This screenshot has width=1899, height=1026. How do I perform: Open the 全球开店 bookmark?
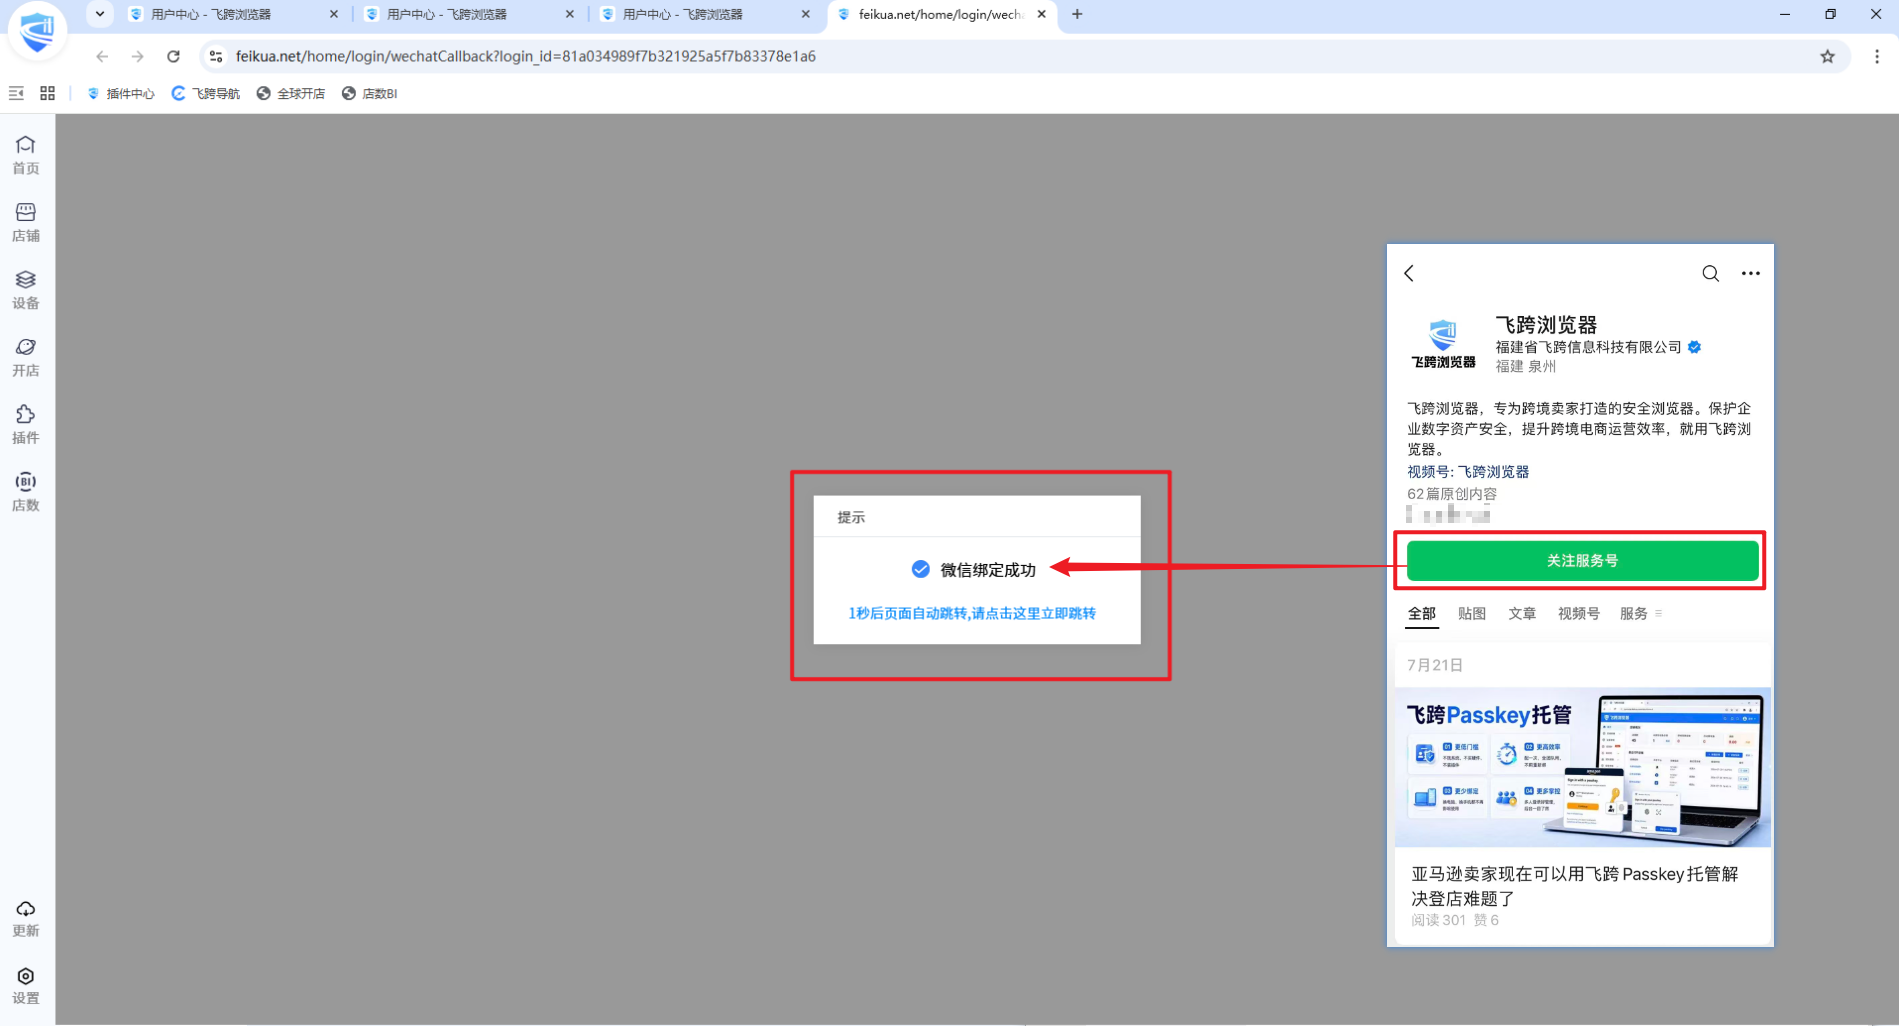click(291, 93)
